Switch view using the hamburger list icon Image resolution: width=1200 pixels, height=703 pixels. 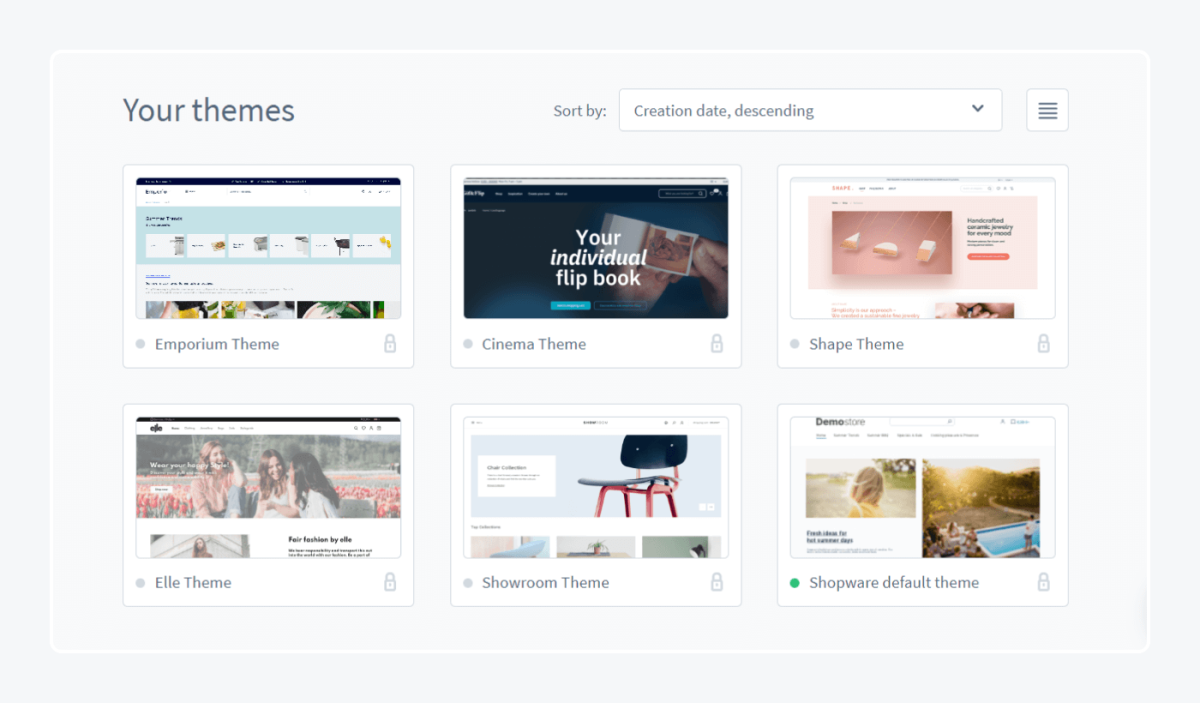pos(1047,110)
